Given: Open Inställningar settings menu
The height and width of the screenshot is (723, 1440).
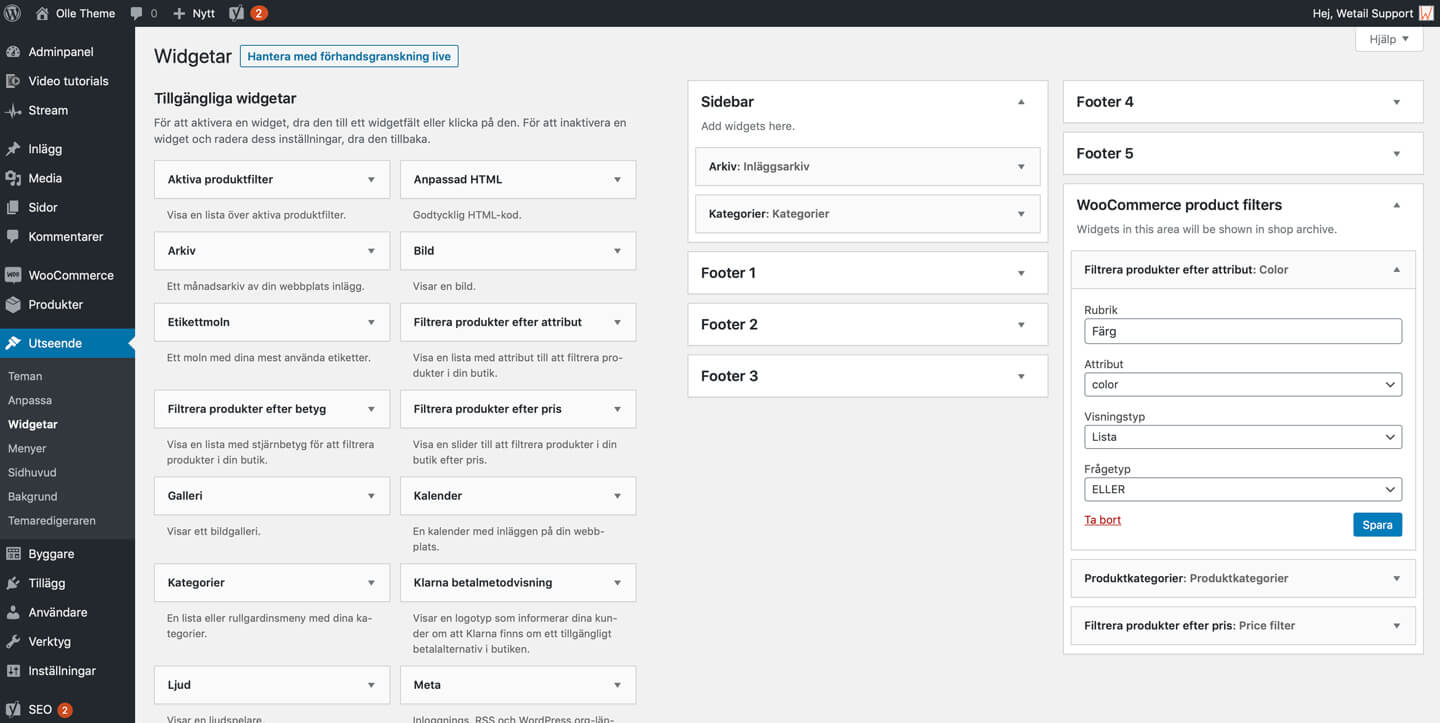Looking at the screenshot, I should (62, 671).
